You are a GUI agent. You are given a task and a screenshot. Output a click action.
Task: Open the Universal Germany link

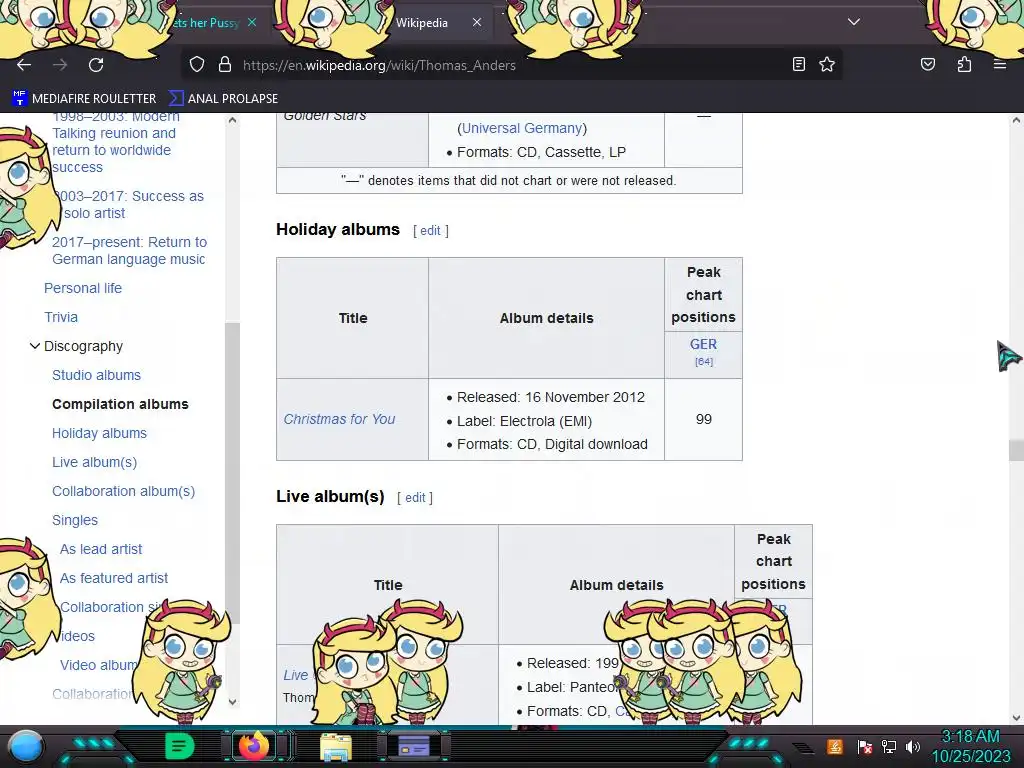coord(522,128)
